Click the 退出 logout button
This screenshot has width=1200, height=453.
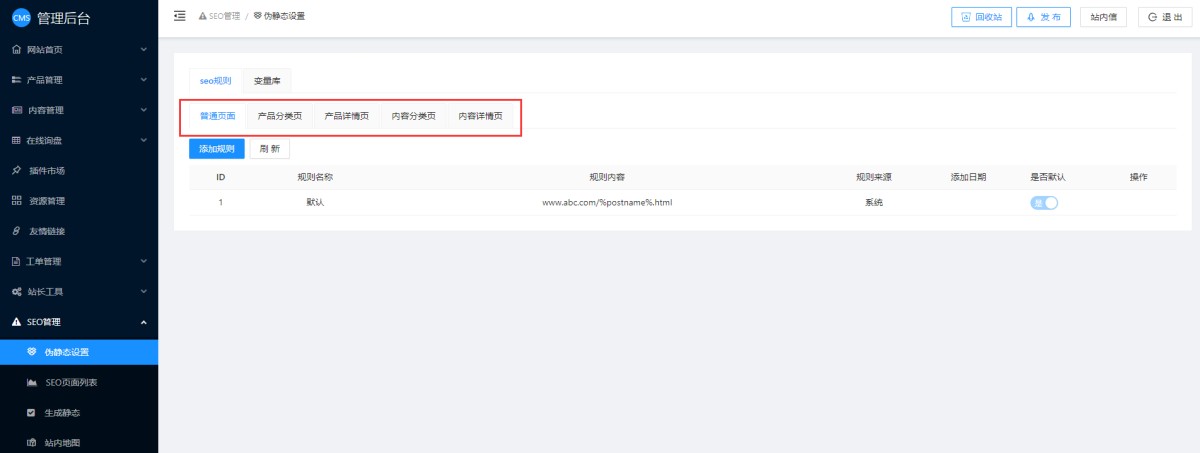click(x=1166, y=17)
